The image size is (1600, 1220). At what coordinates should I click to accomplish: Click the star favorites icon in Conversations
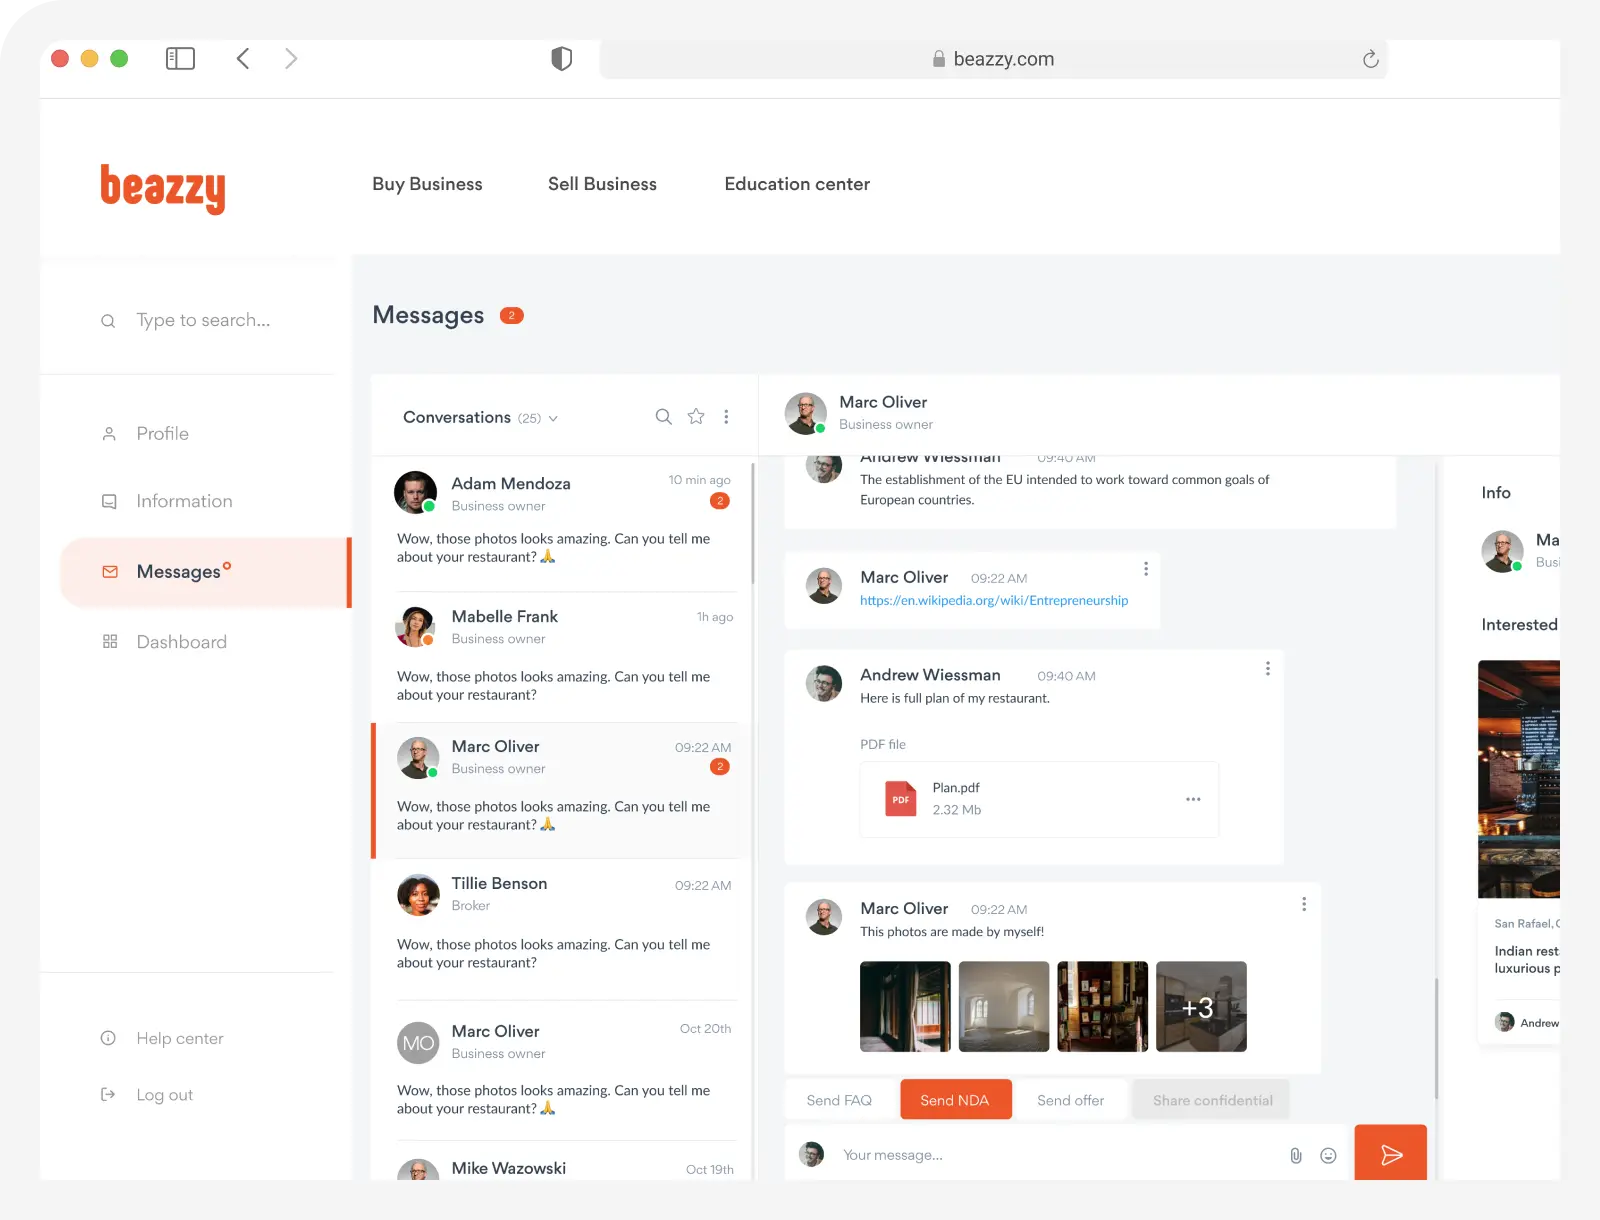[x=696, y=417]
